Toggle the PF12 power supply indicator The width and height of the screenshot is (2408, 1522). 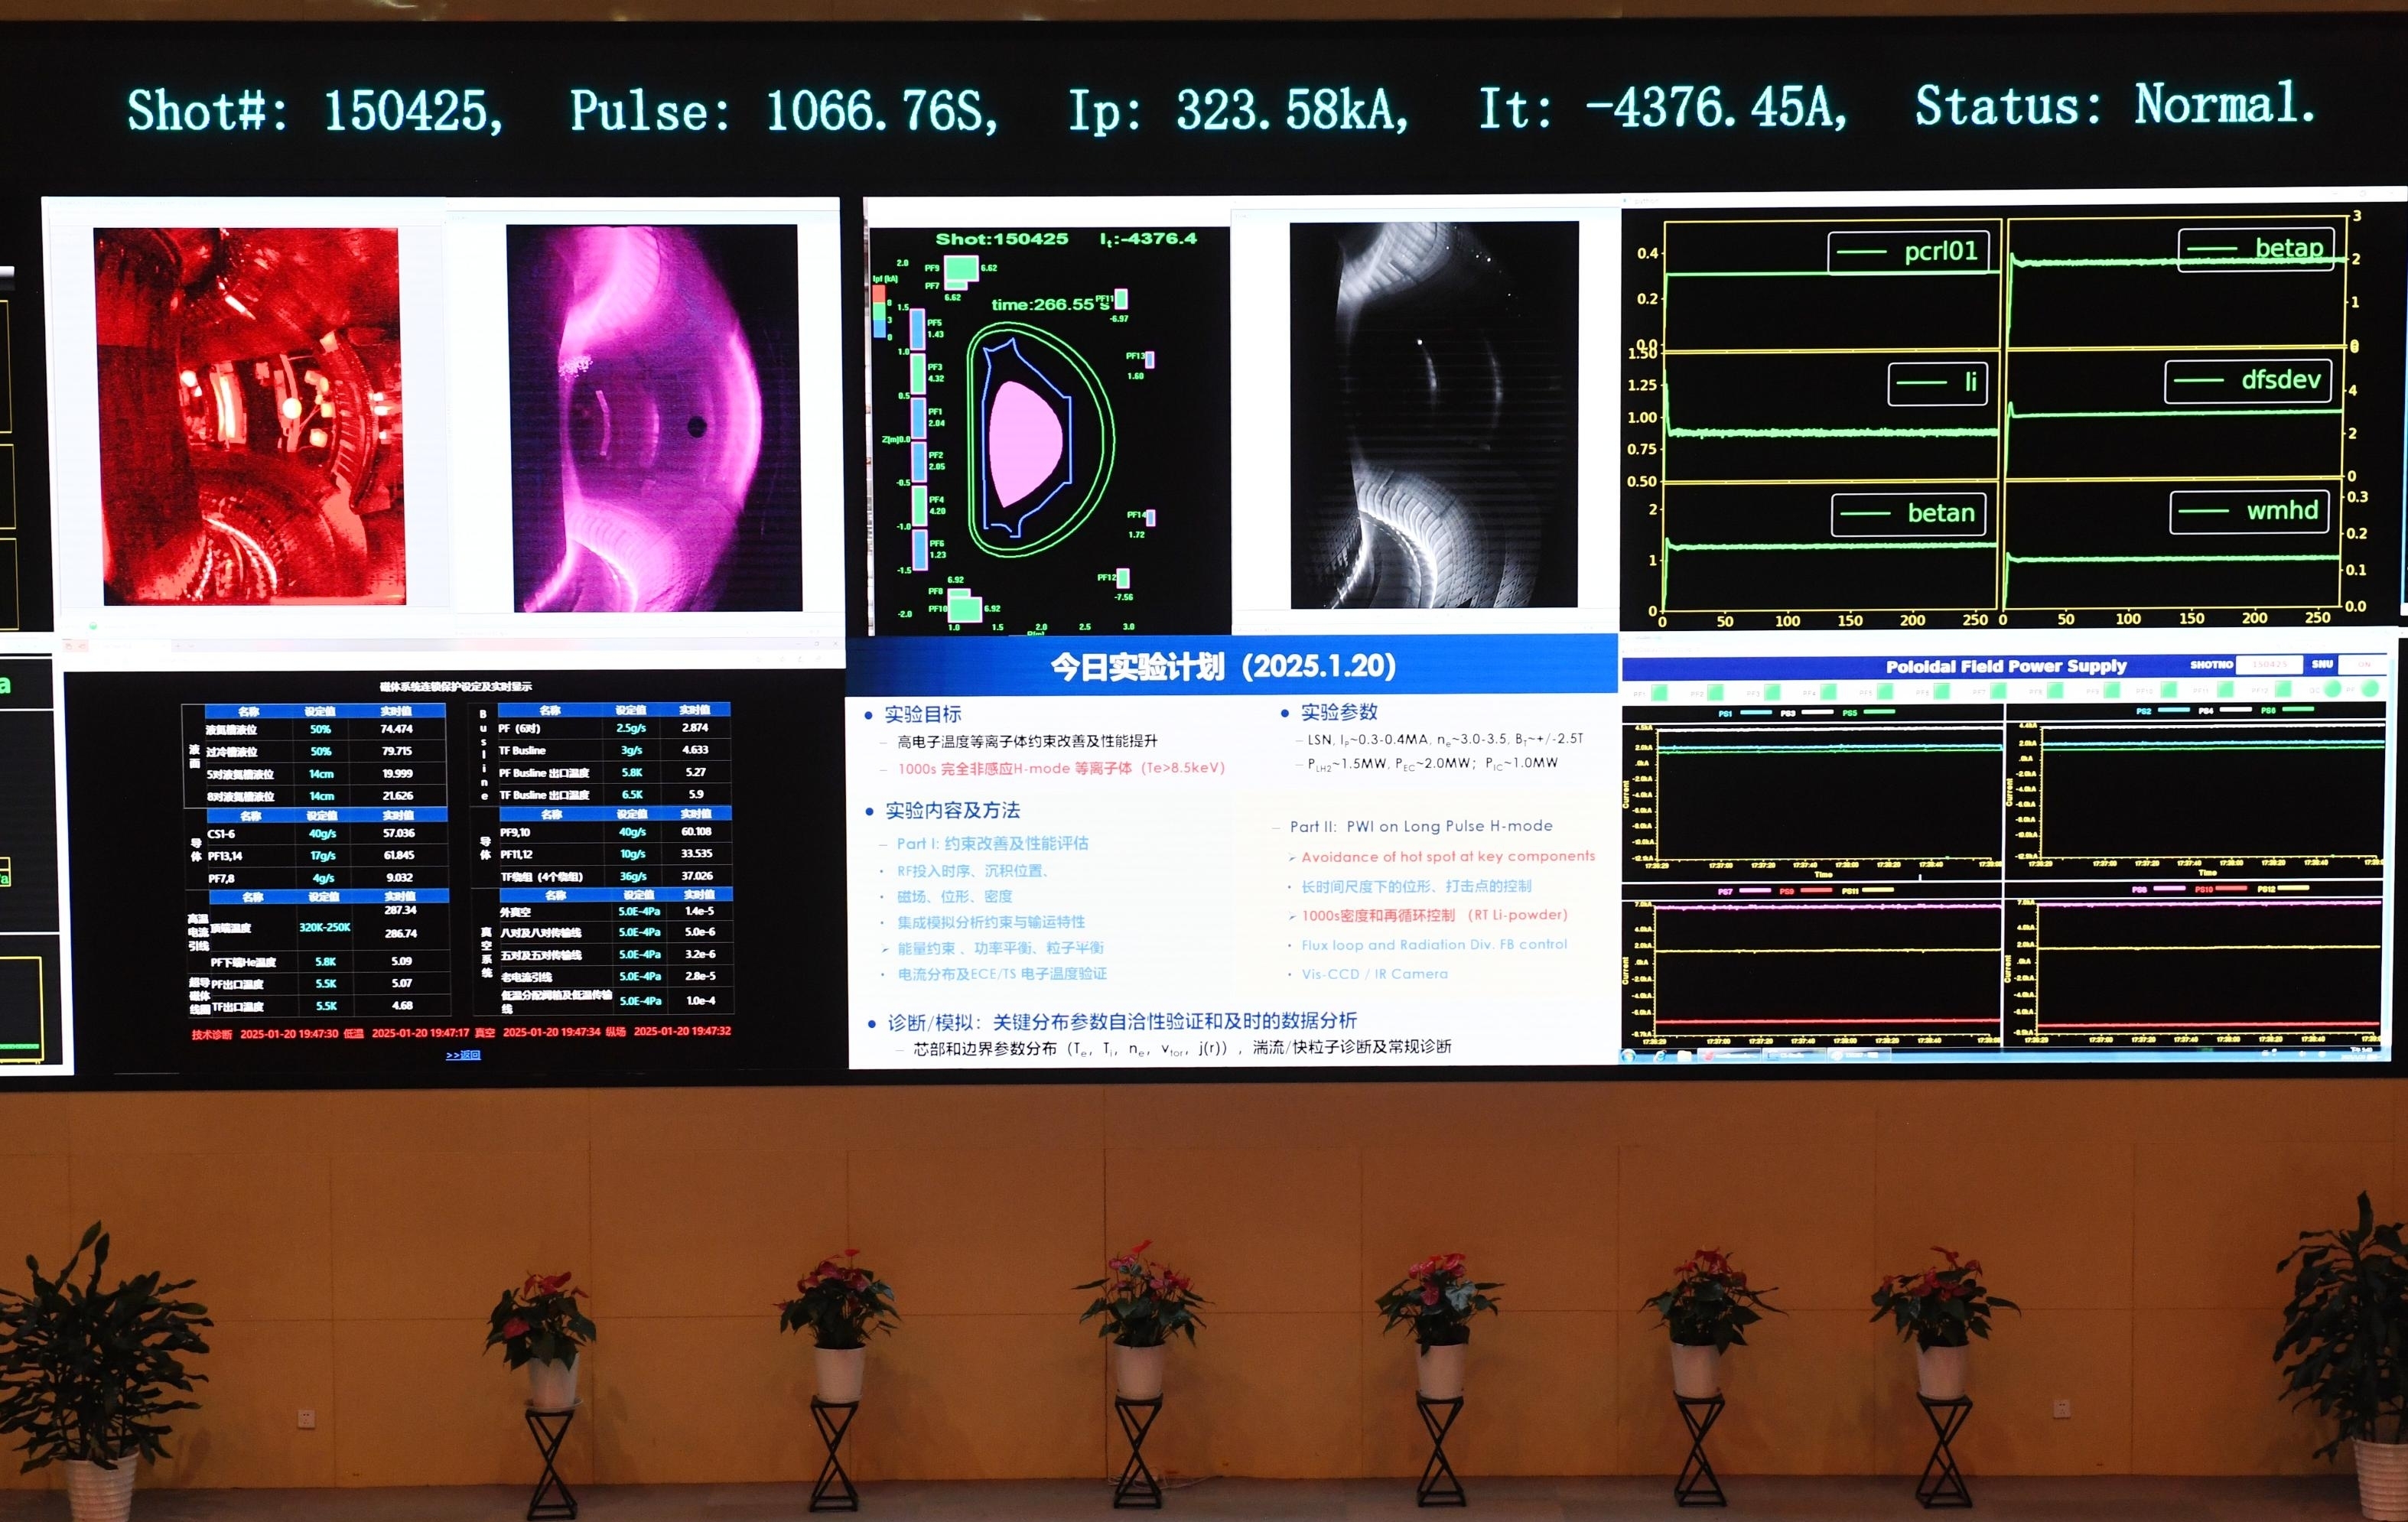click(2283, 689)
